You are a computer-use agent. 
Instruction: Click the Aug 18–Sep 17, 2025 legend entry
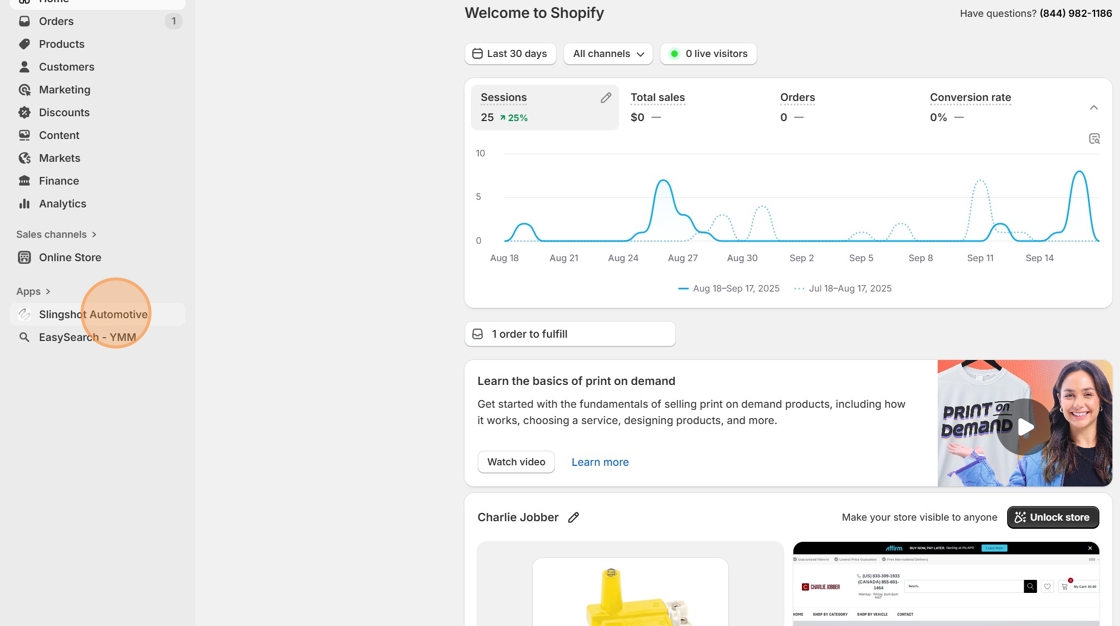coord(729,289)
